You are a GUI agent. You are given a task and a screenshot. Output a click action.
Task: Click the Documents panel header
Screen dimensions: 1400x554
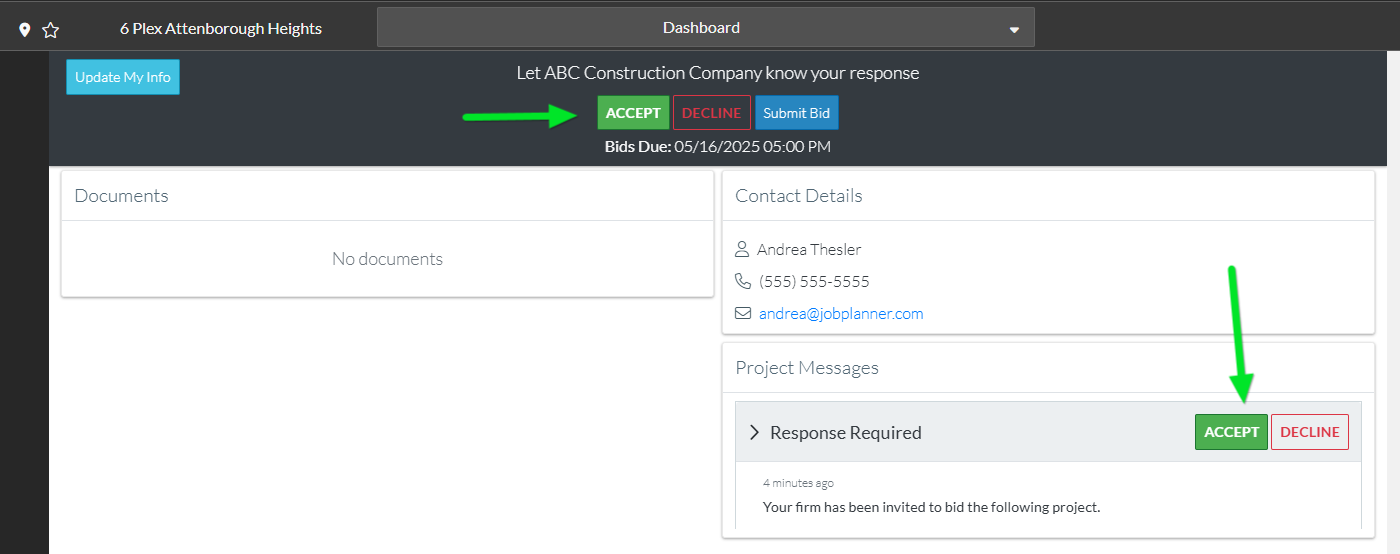122,196
